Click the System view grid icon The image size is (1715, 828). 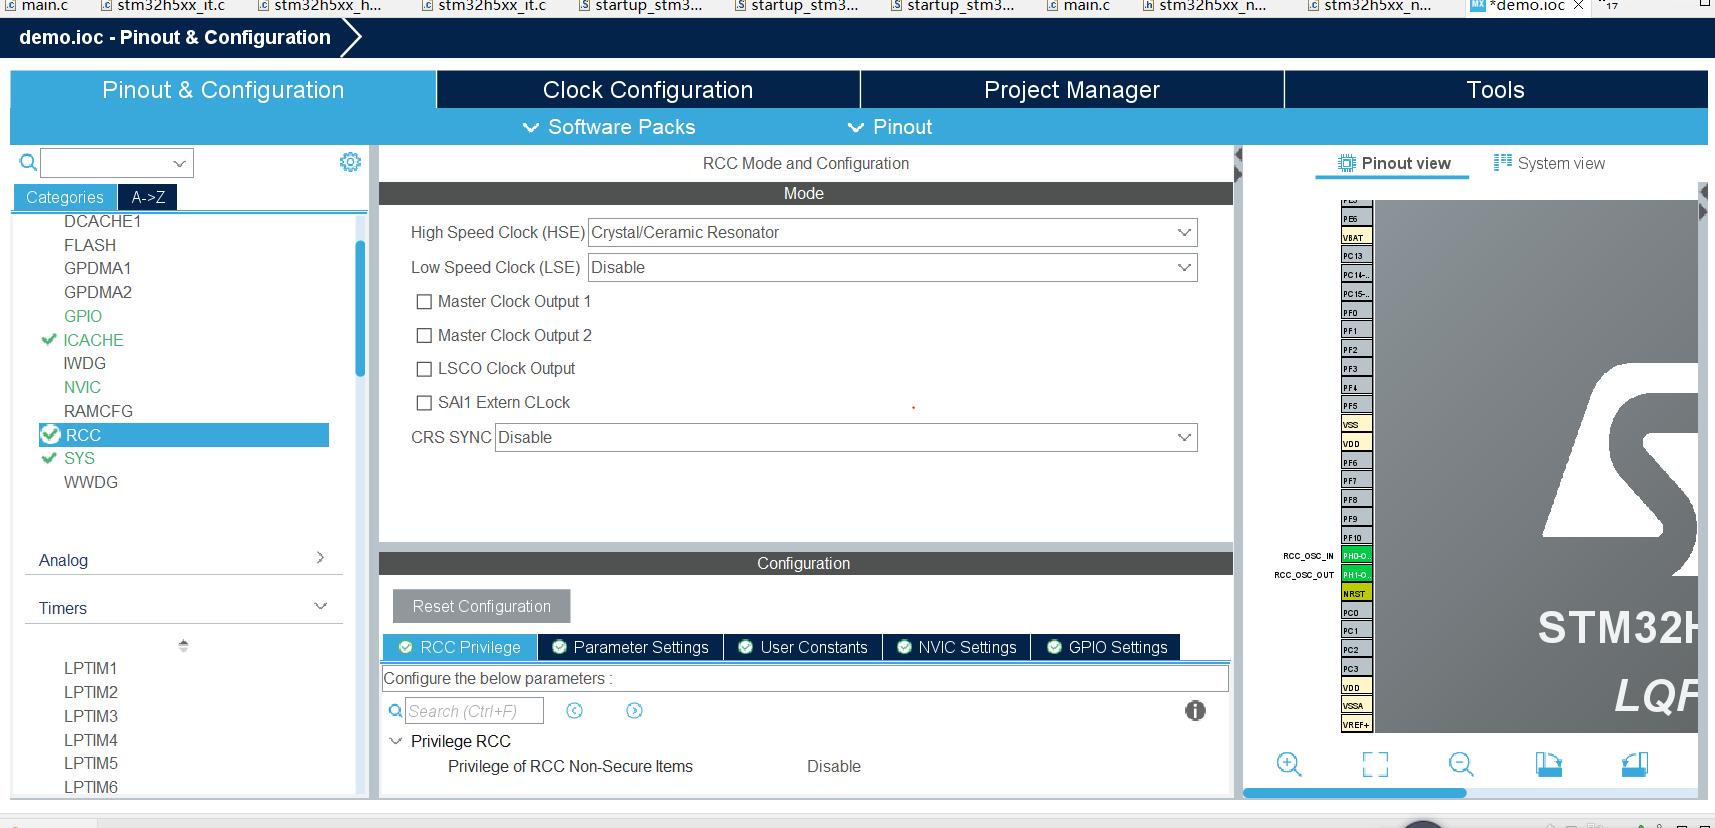[x=1503, y=162]
